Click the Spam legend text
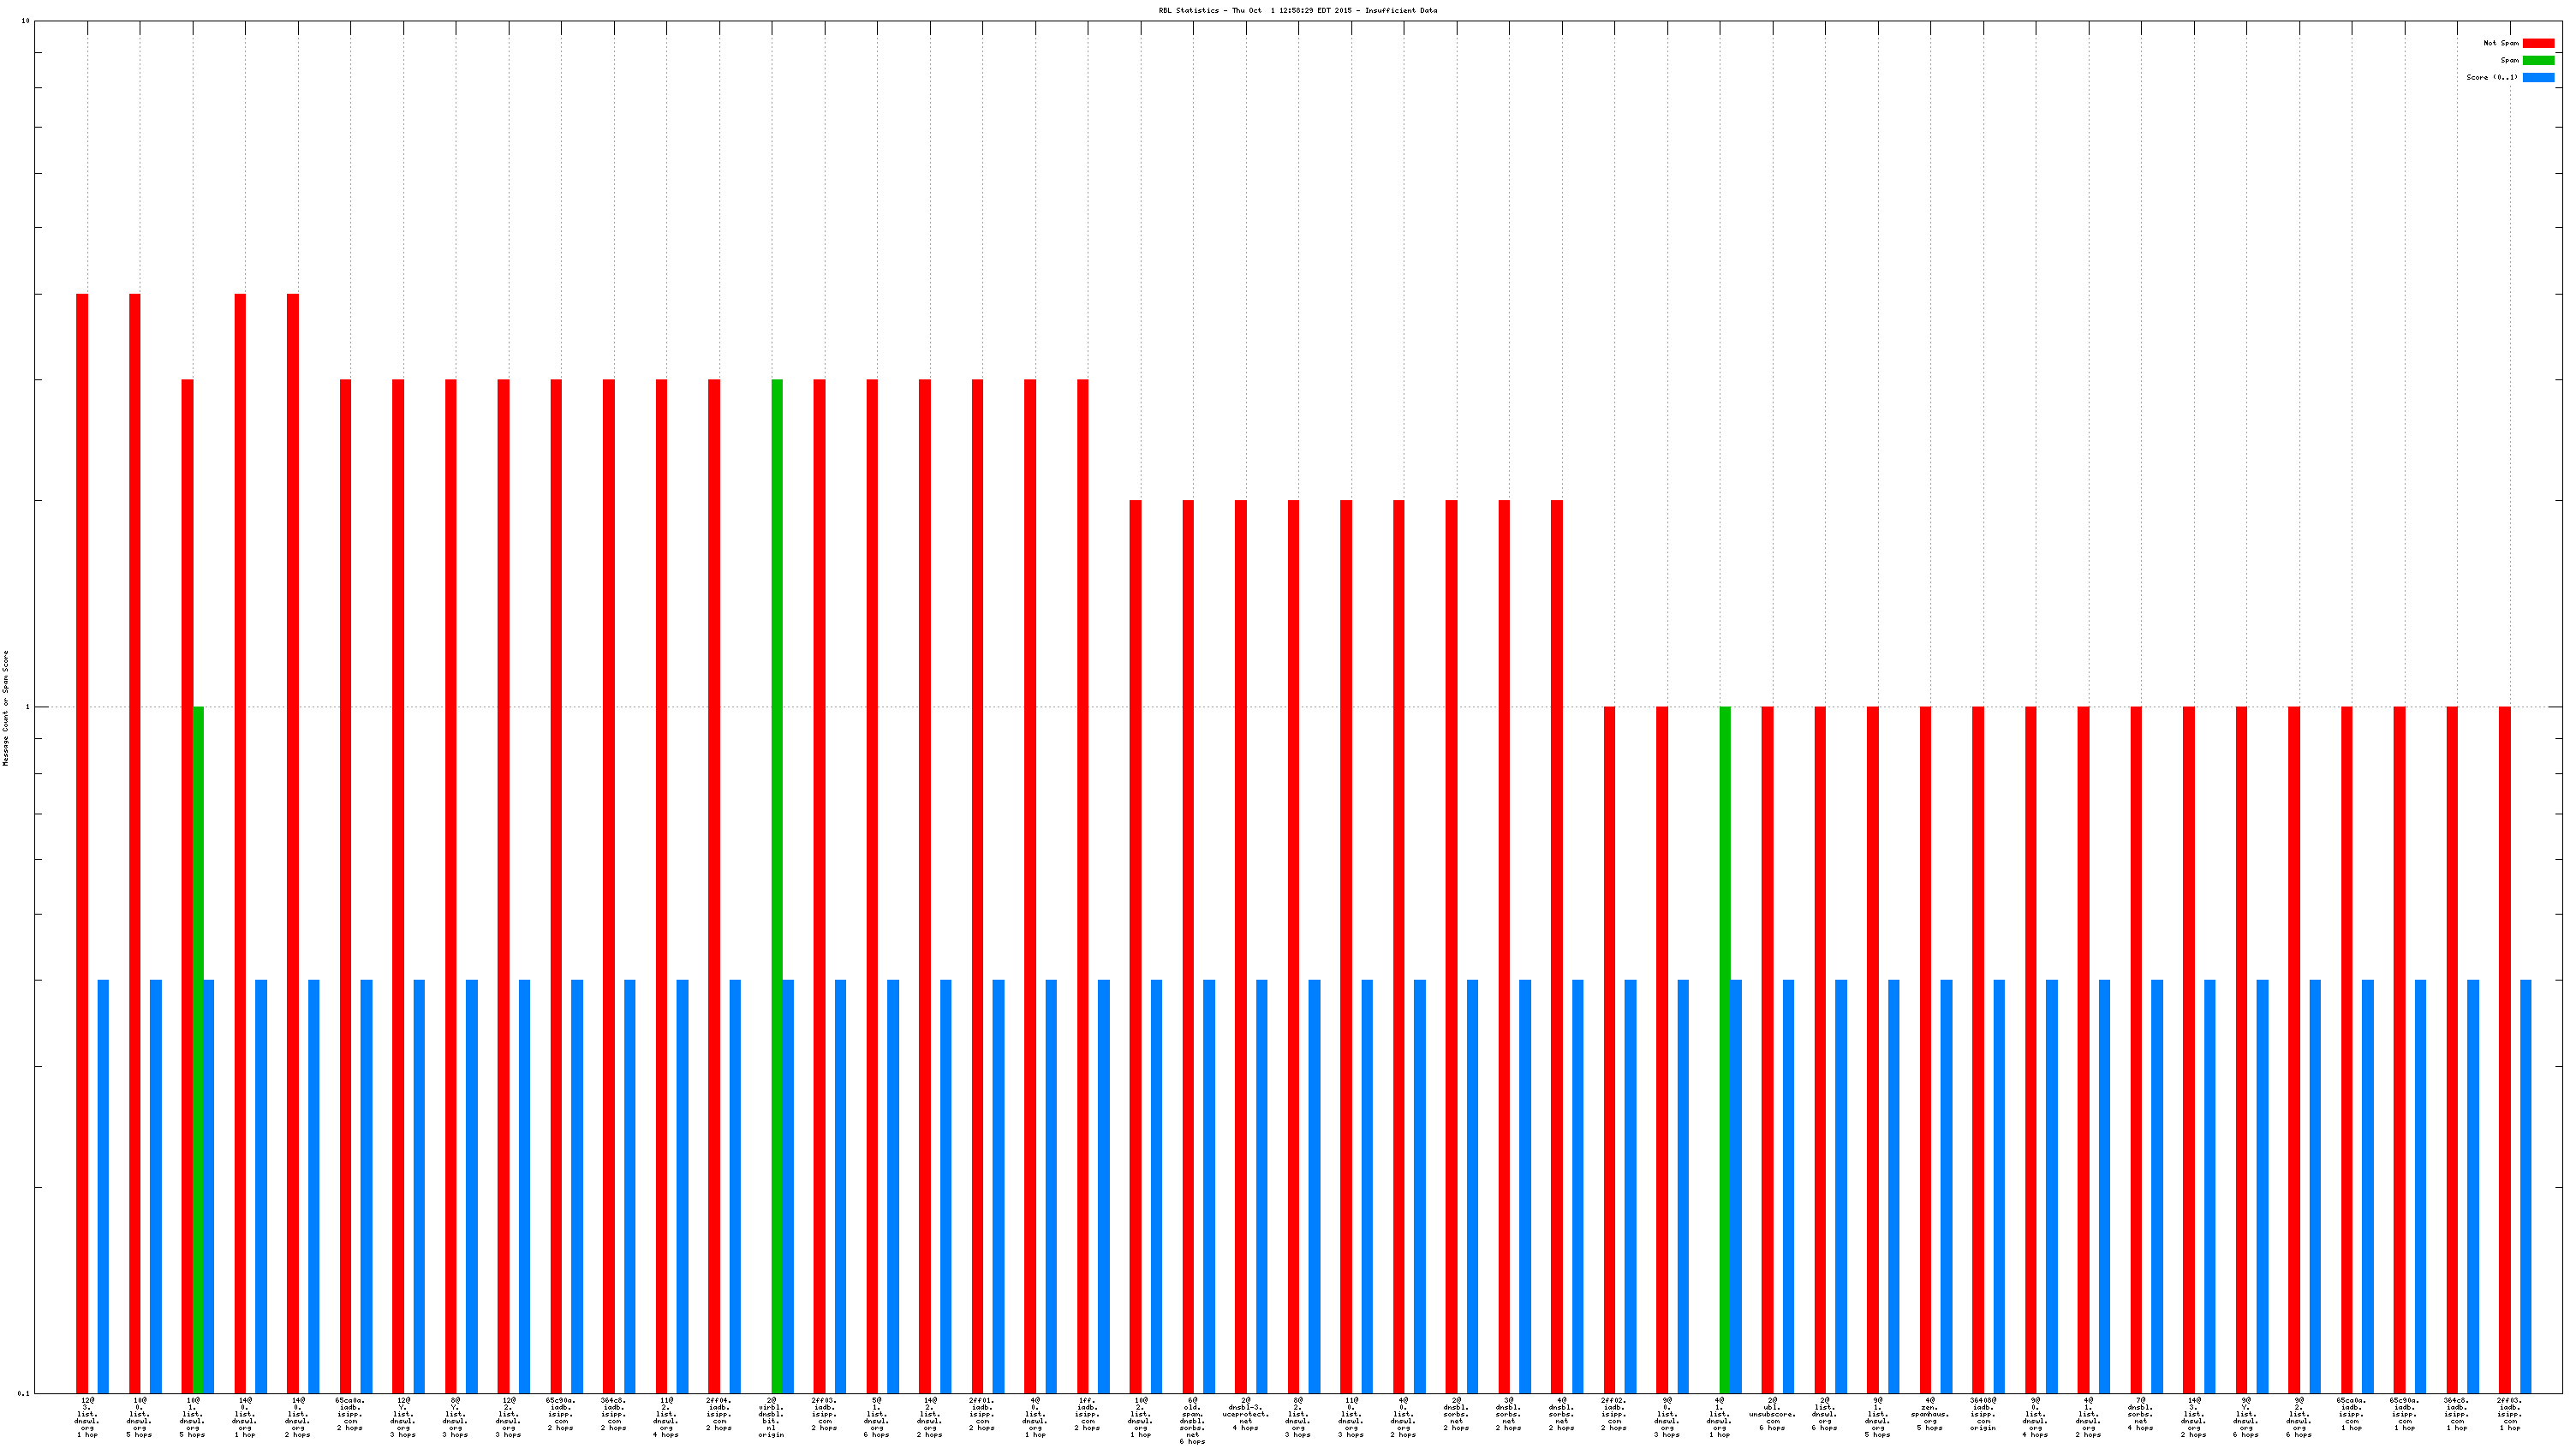 2509,60
